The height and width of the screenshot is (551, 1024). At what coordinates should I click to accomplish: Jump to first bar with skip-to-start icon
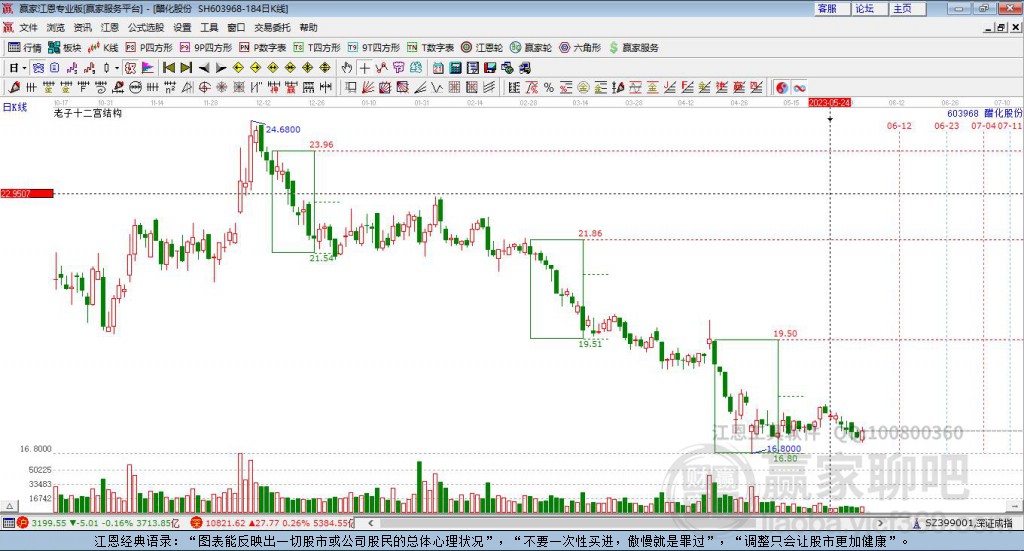[x=169, y=68]
